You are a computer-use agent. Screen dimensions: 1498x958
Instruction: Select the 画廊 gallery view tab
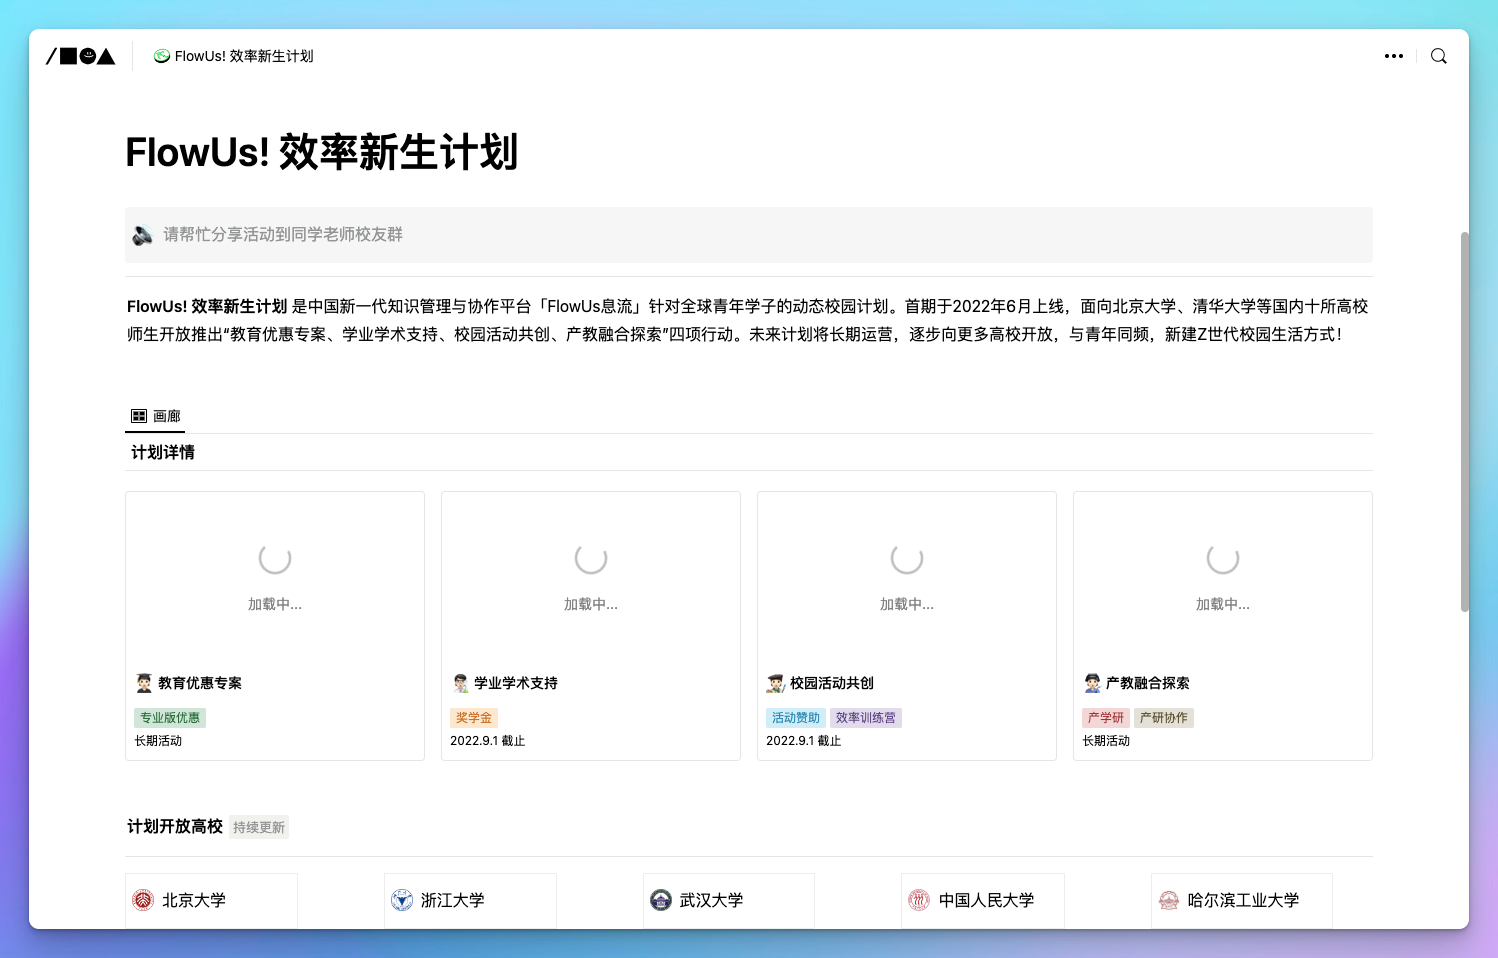point(156,416)
